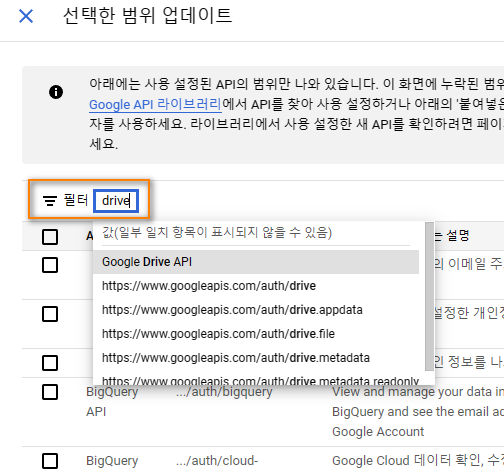504x472 pixels.
Task: Click the 설명 column header
Action: click(x=458, y=236)
